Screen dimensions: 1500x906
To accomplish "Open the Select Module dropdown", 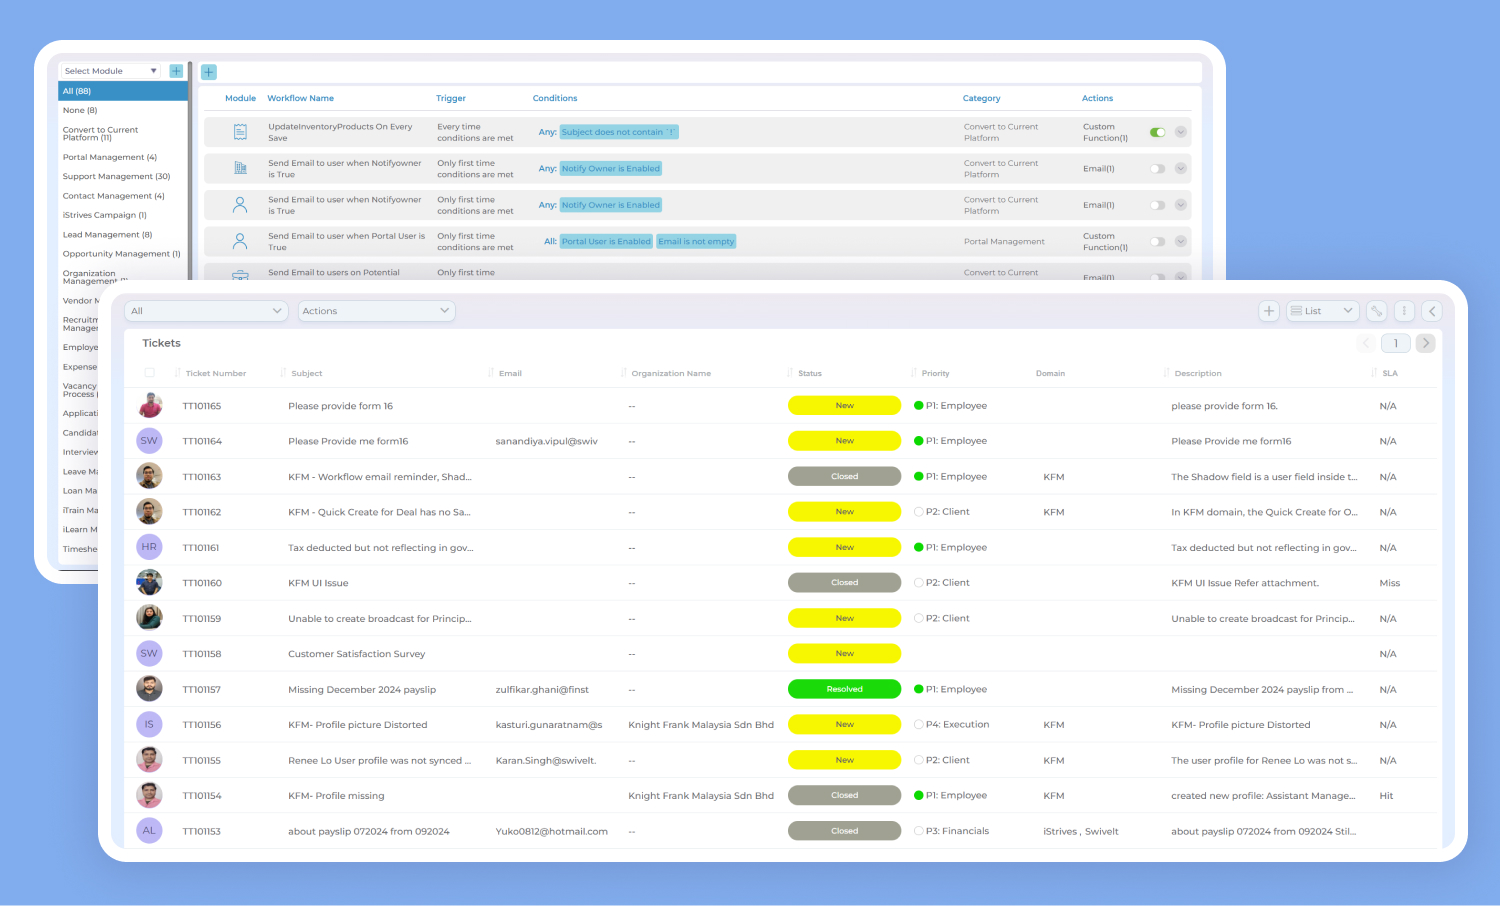I will [x=110, y=71].
